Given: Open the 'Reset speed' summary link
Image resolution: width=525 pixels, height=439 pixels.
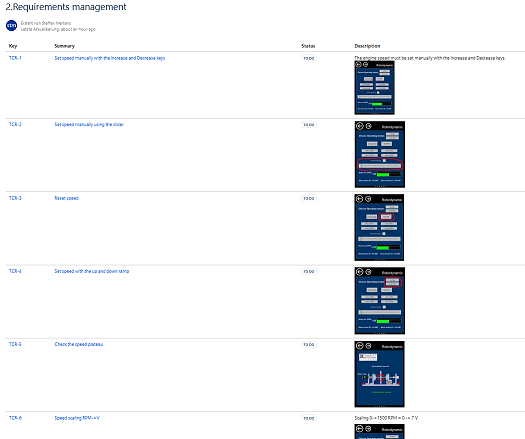Looking at the screenshot, I should click(66, 198).
